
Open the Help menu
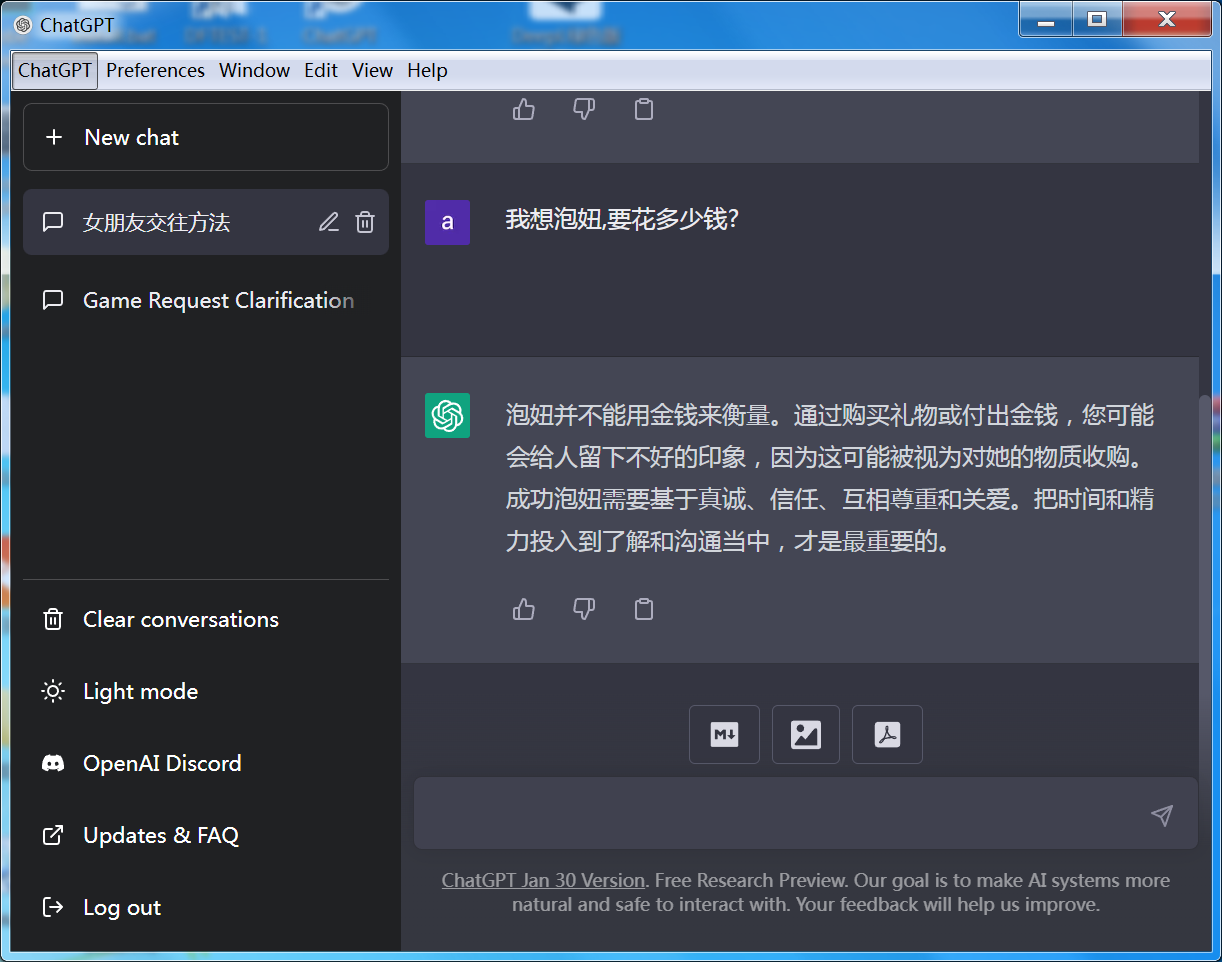point(427,70)
